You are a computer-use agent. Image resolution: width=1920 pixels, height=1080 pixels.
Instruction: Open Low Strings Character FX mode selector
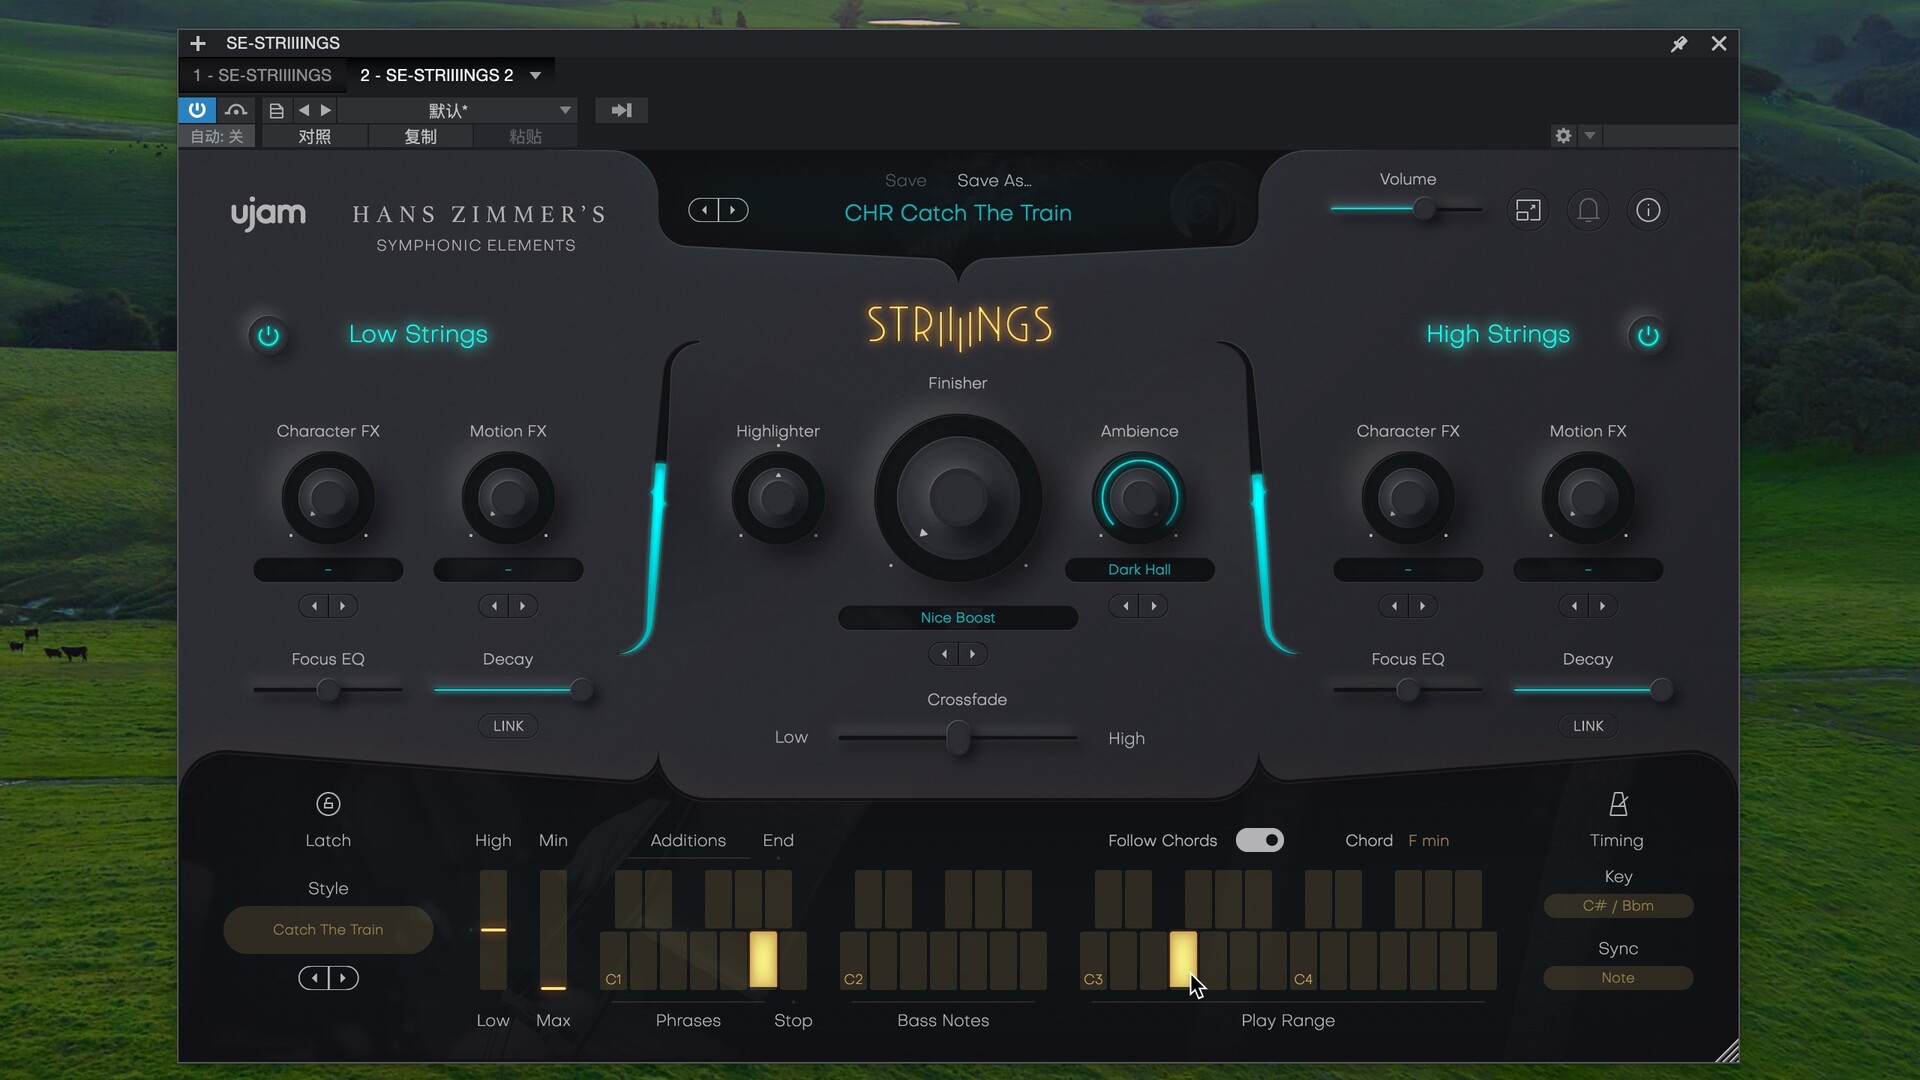tap(328, 569)
